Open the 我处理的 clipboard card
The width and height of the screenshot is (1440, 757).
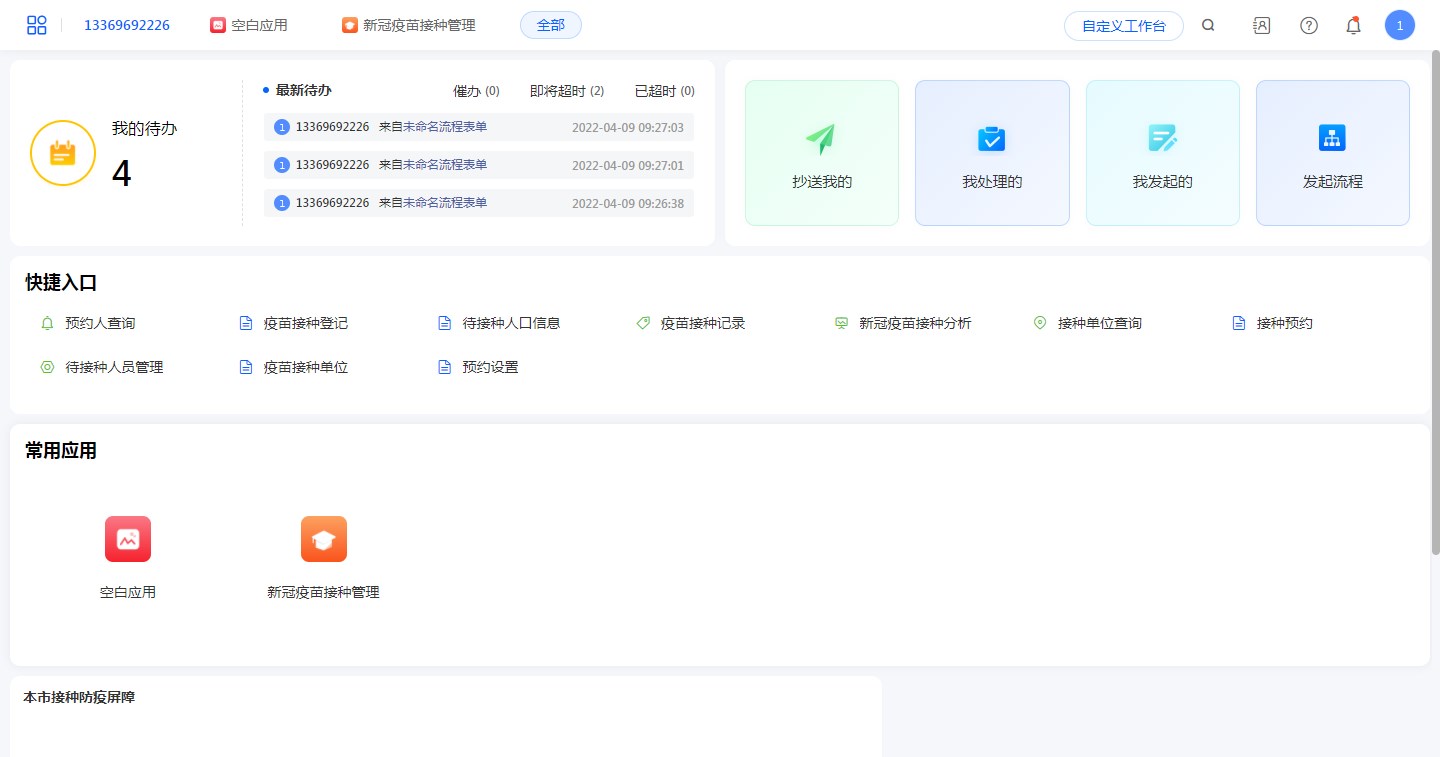[991, 153]
